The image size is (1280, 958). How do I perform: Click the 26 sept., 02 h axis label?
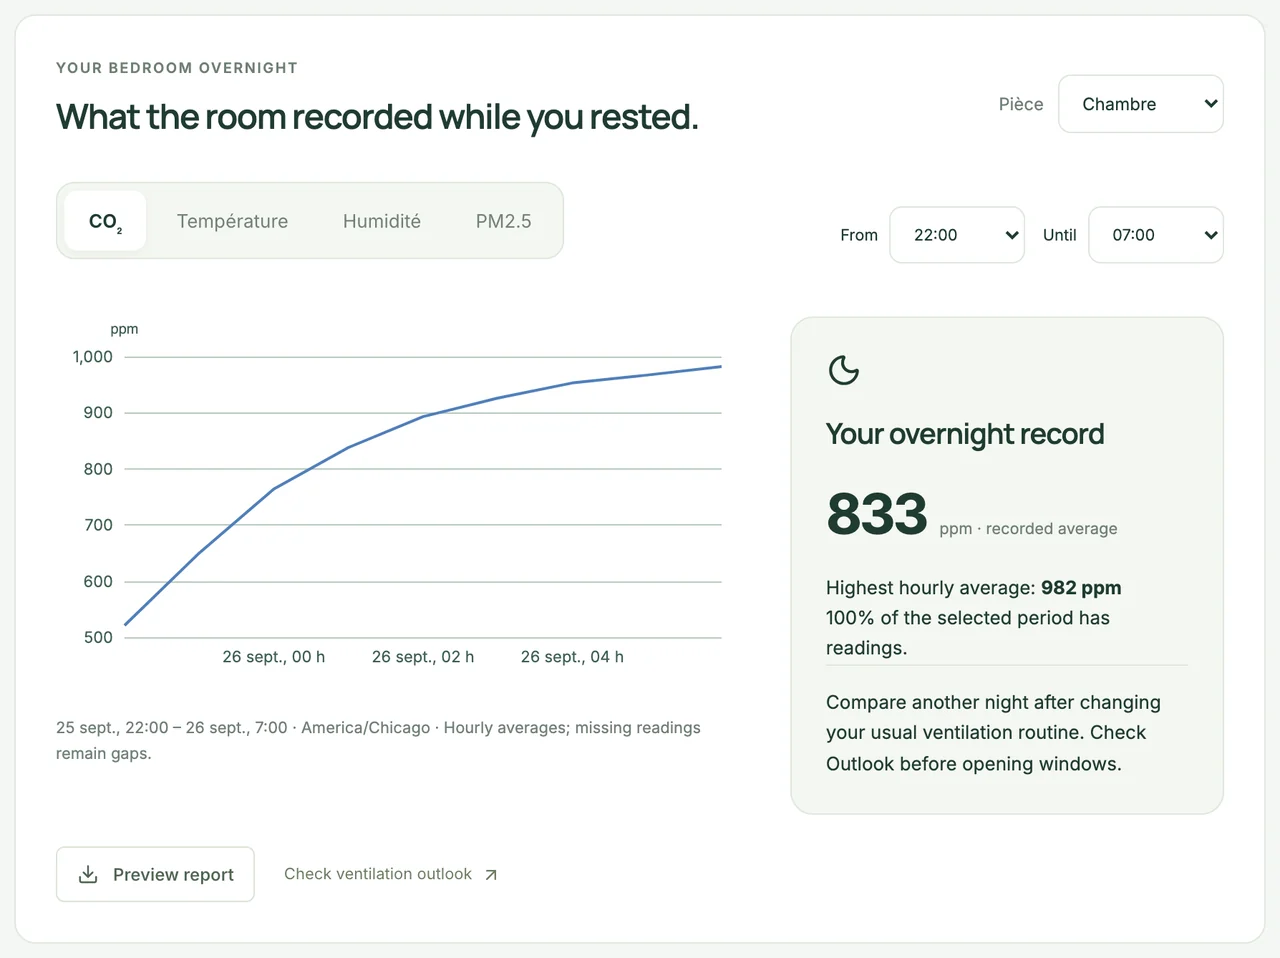(423, 657)
